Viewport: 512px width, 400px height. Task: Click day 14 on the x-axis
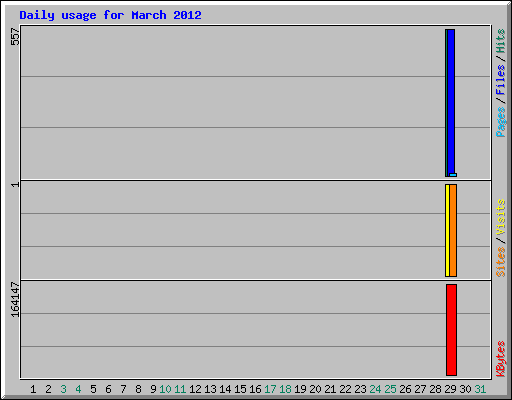(x=225, y=389)
